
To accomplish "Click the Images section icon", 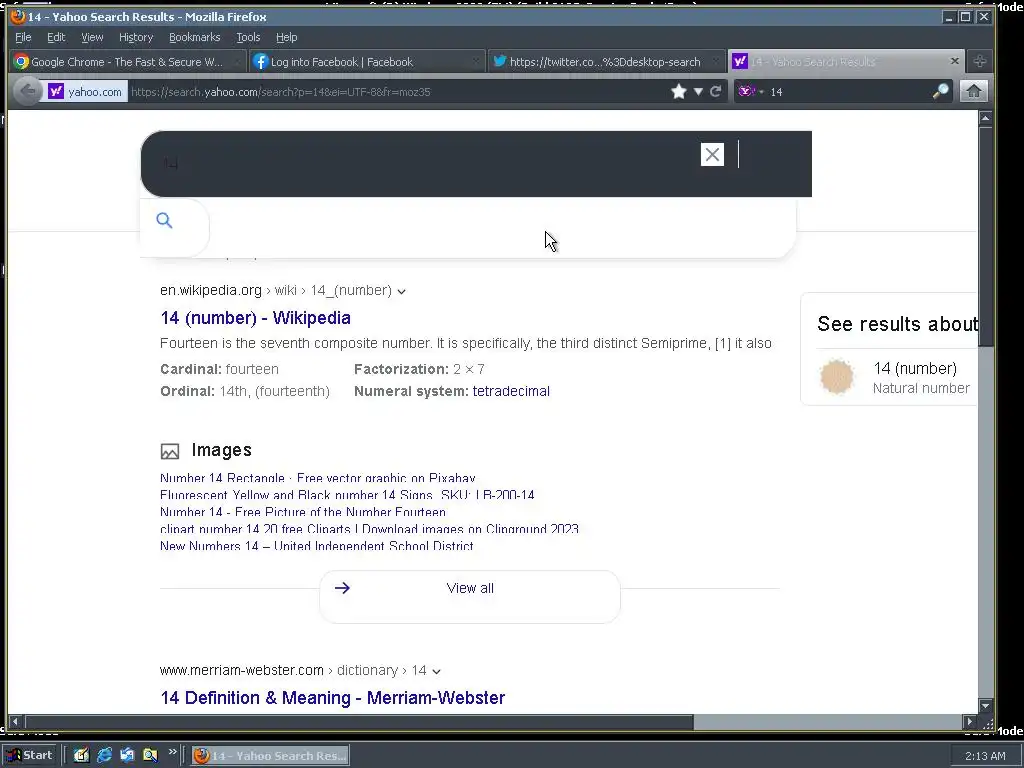I will pyautogui.click(x=170, y=451).
